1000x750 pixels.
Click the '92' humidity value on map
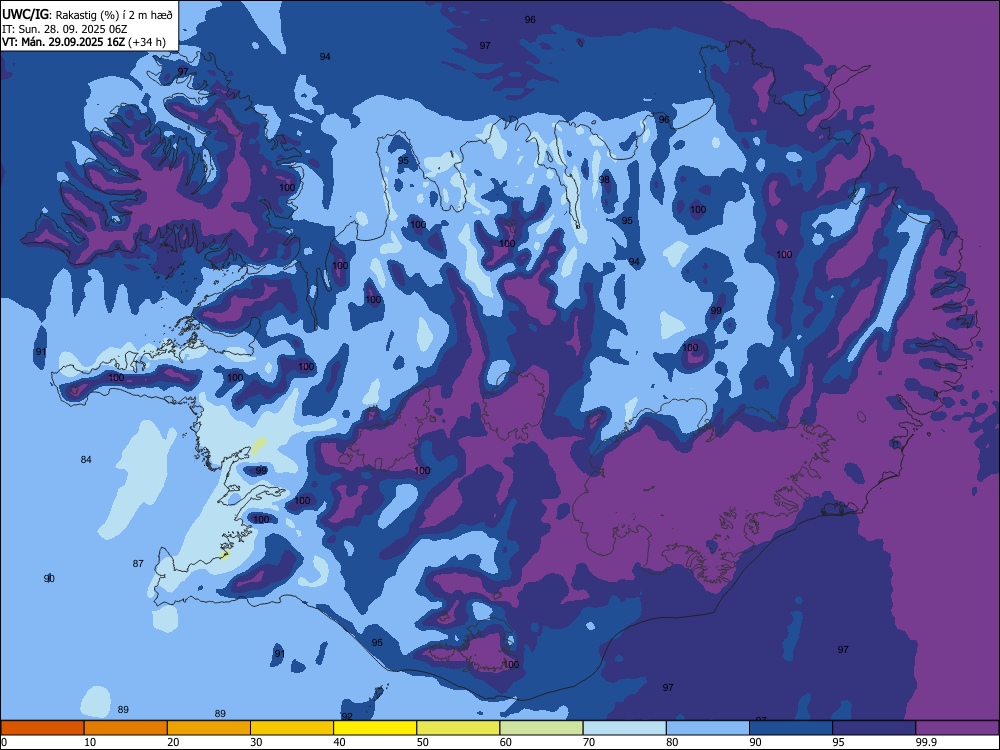pyautogui.click(x=347, y=716)
